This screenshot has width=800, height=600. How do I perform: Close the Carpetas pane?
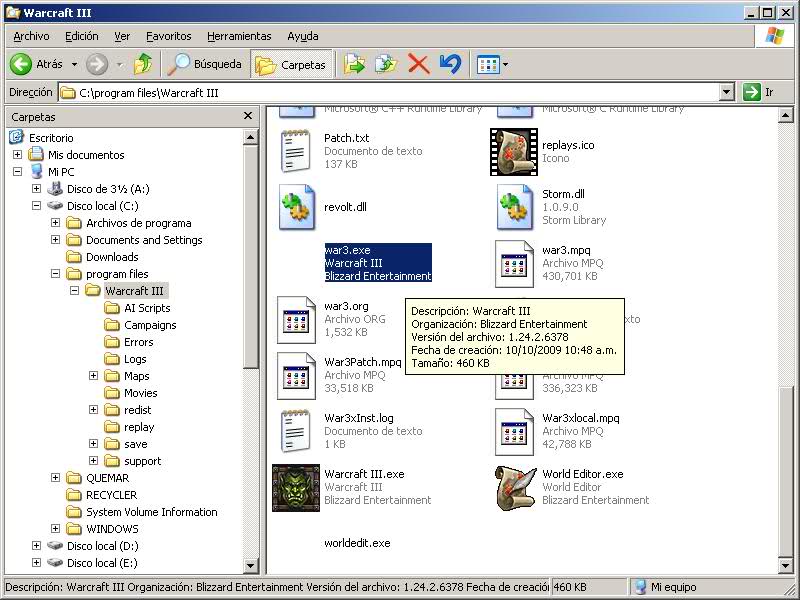point(248,116)
